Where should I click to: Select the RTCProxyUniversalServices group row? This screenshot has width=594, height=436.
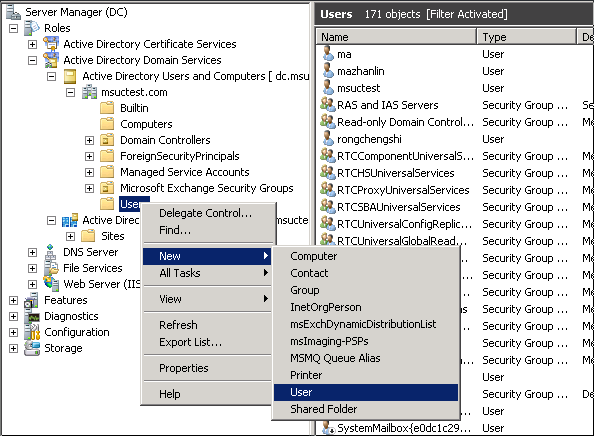(455, 190)
